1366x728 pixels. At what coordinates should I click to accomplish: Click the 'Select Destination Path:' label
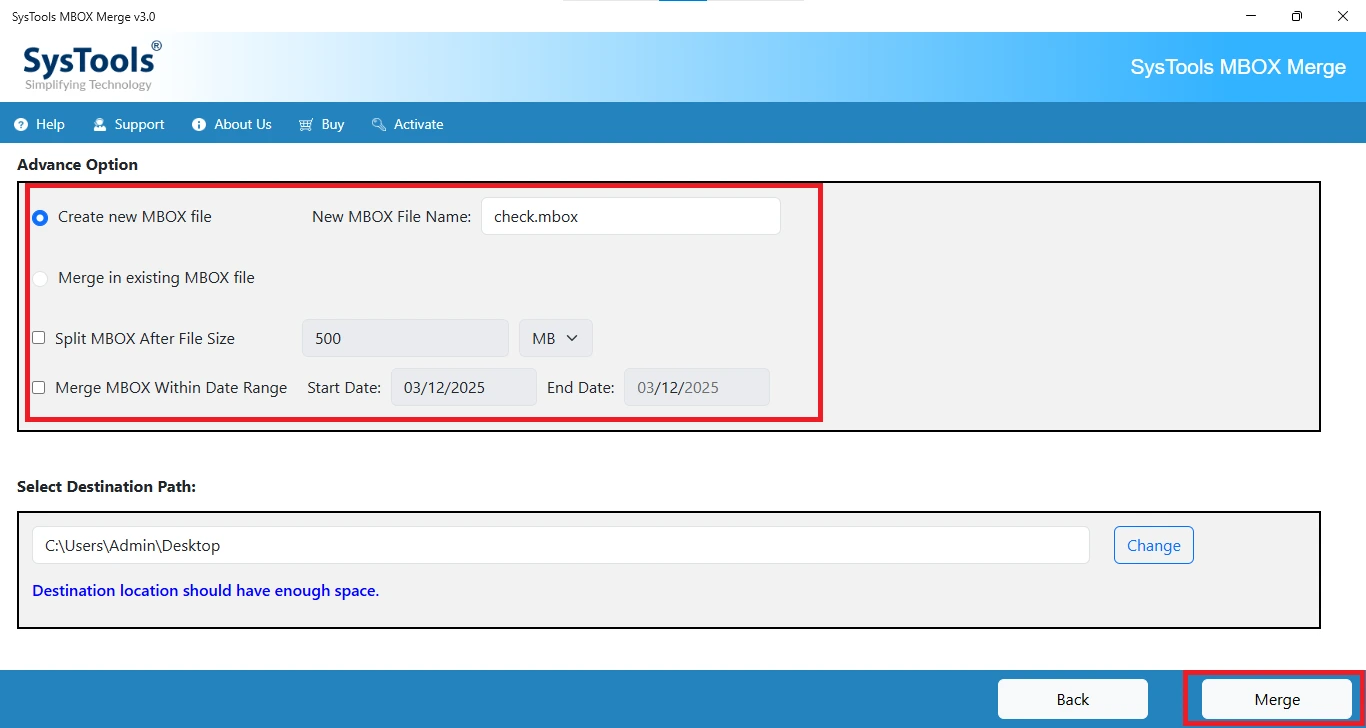click(107, 487)
